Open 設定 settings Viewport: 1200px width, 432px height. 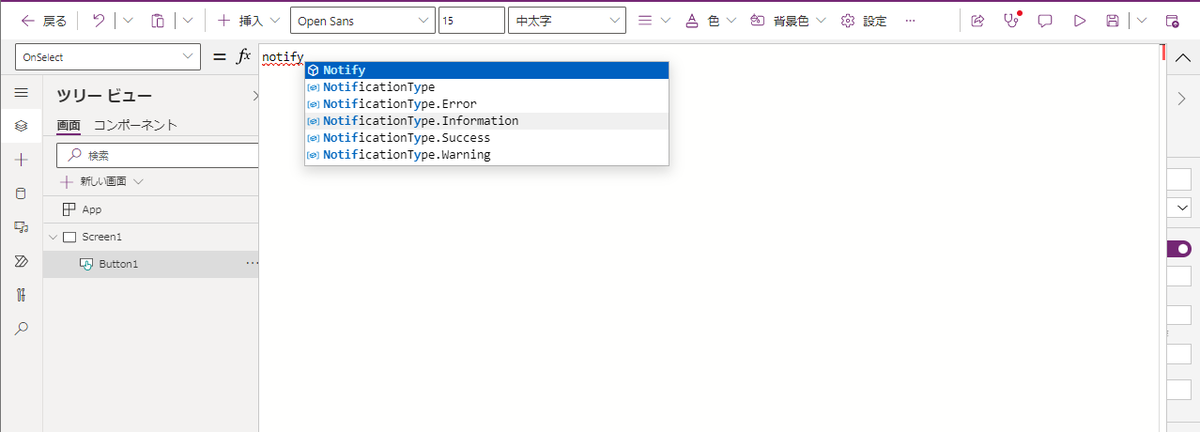[x=864, y=20]
